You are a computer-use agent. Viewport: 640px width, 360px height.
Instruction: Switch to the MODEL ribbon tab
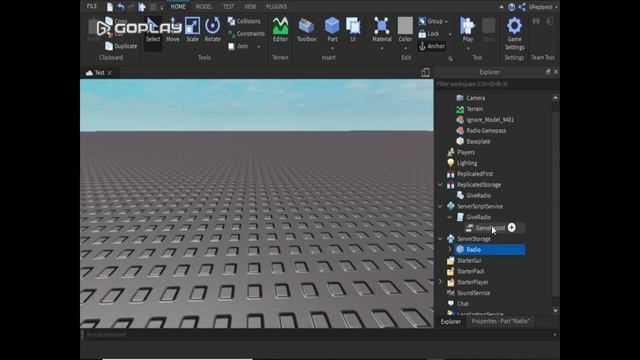pos(204,7)
